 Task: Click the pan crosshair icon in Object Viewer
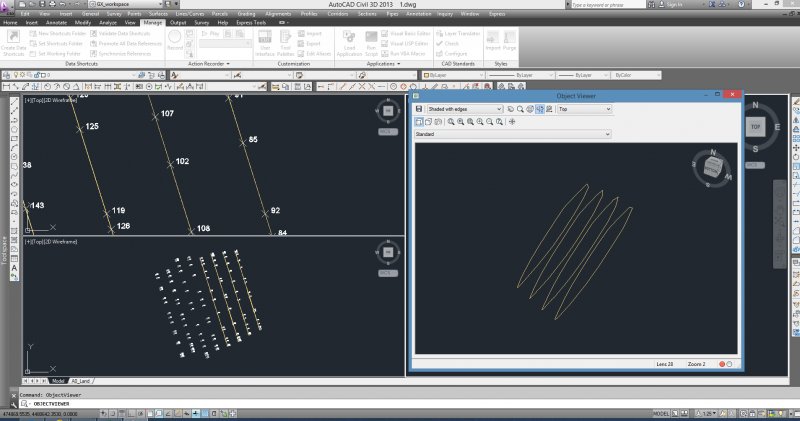pos(512,121)
